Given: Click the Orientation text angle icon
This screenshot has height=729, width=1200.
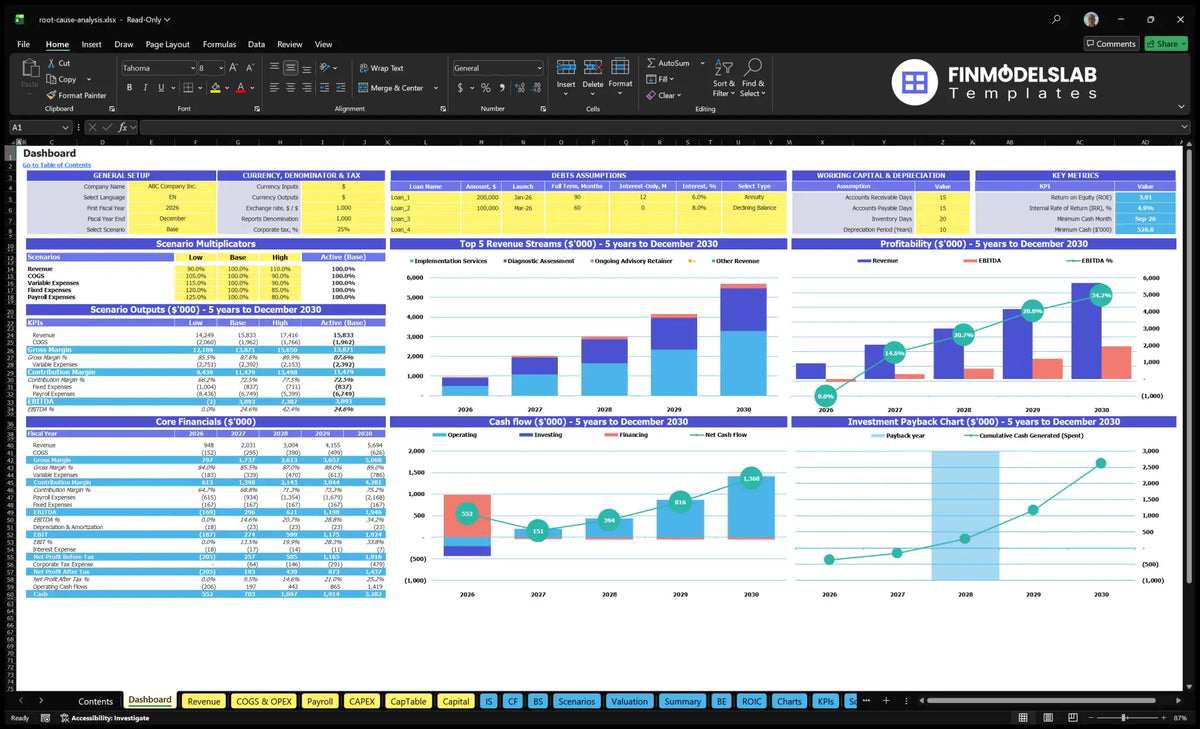Looking at the screenshot, I should point(327,68).
